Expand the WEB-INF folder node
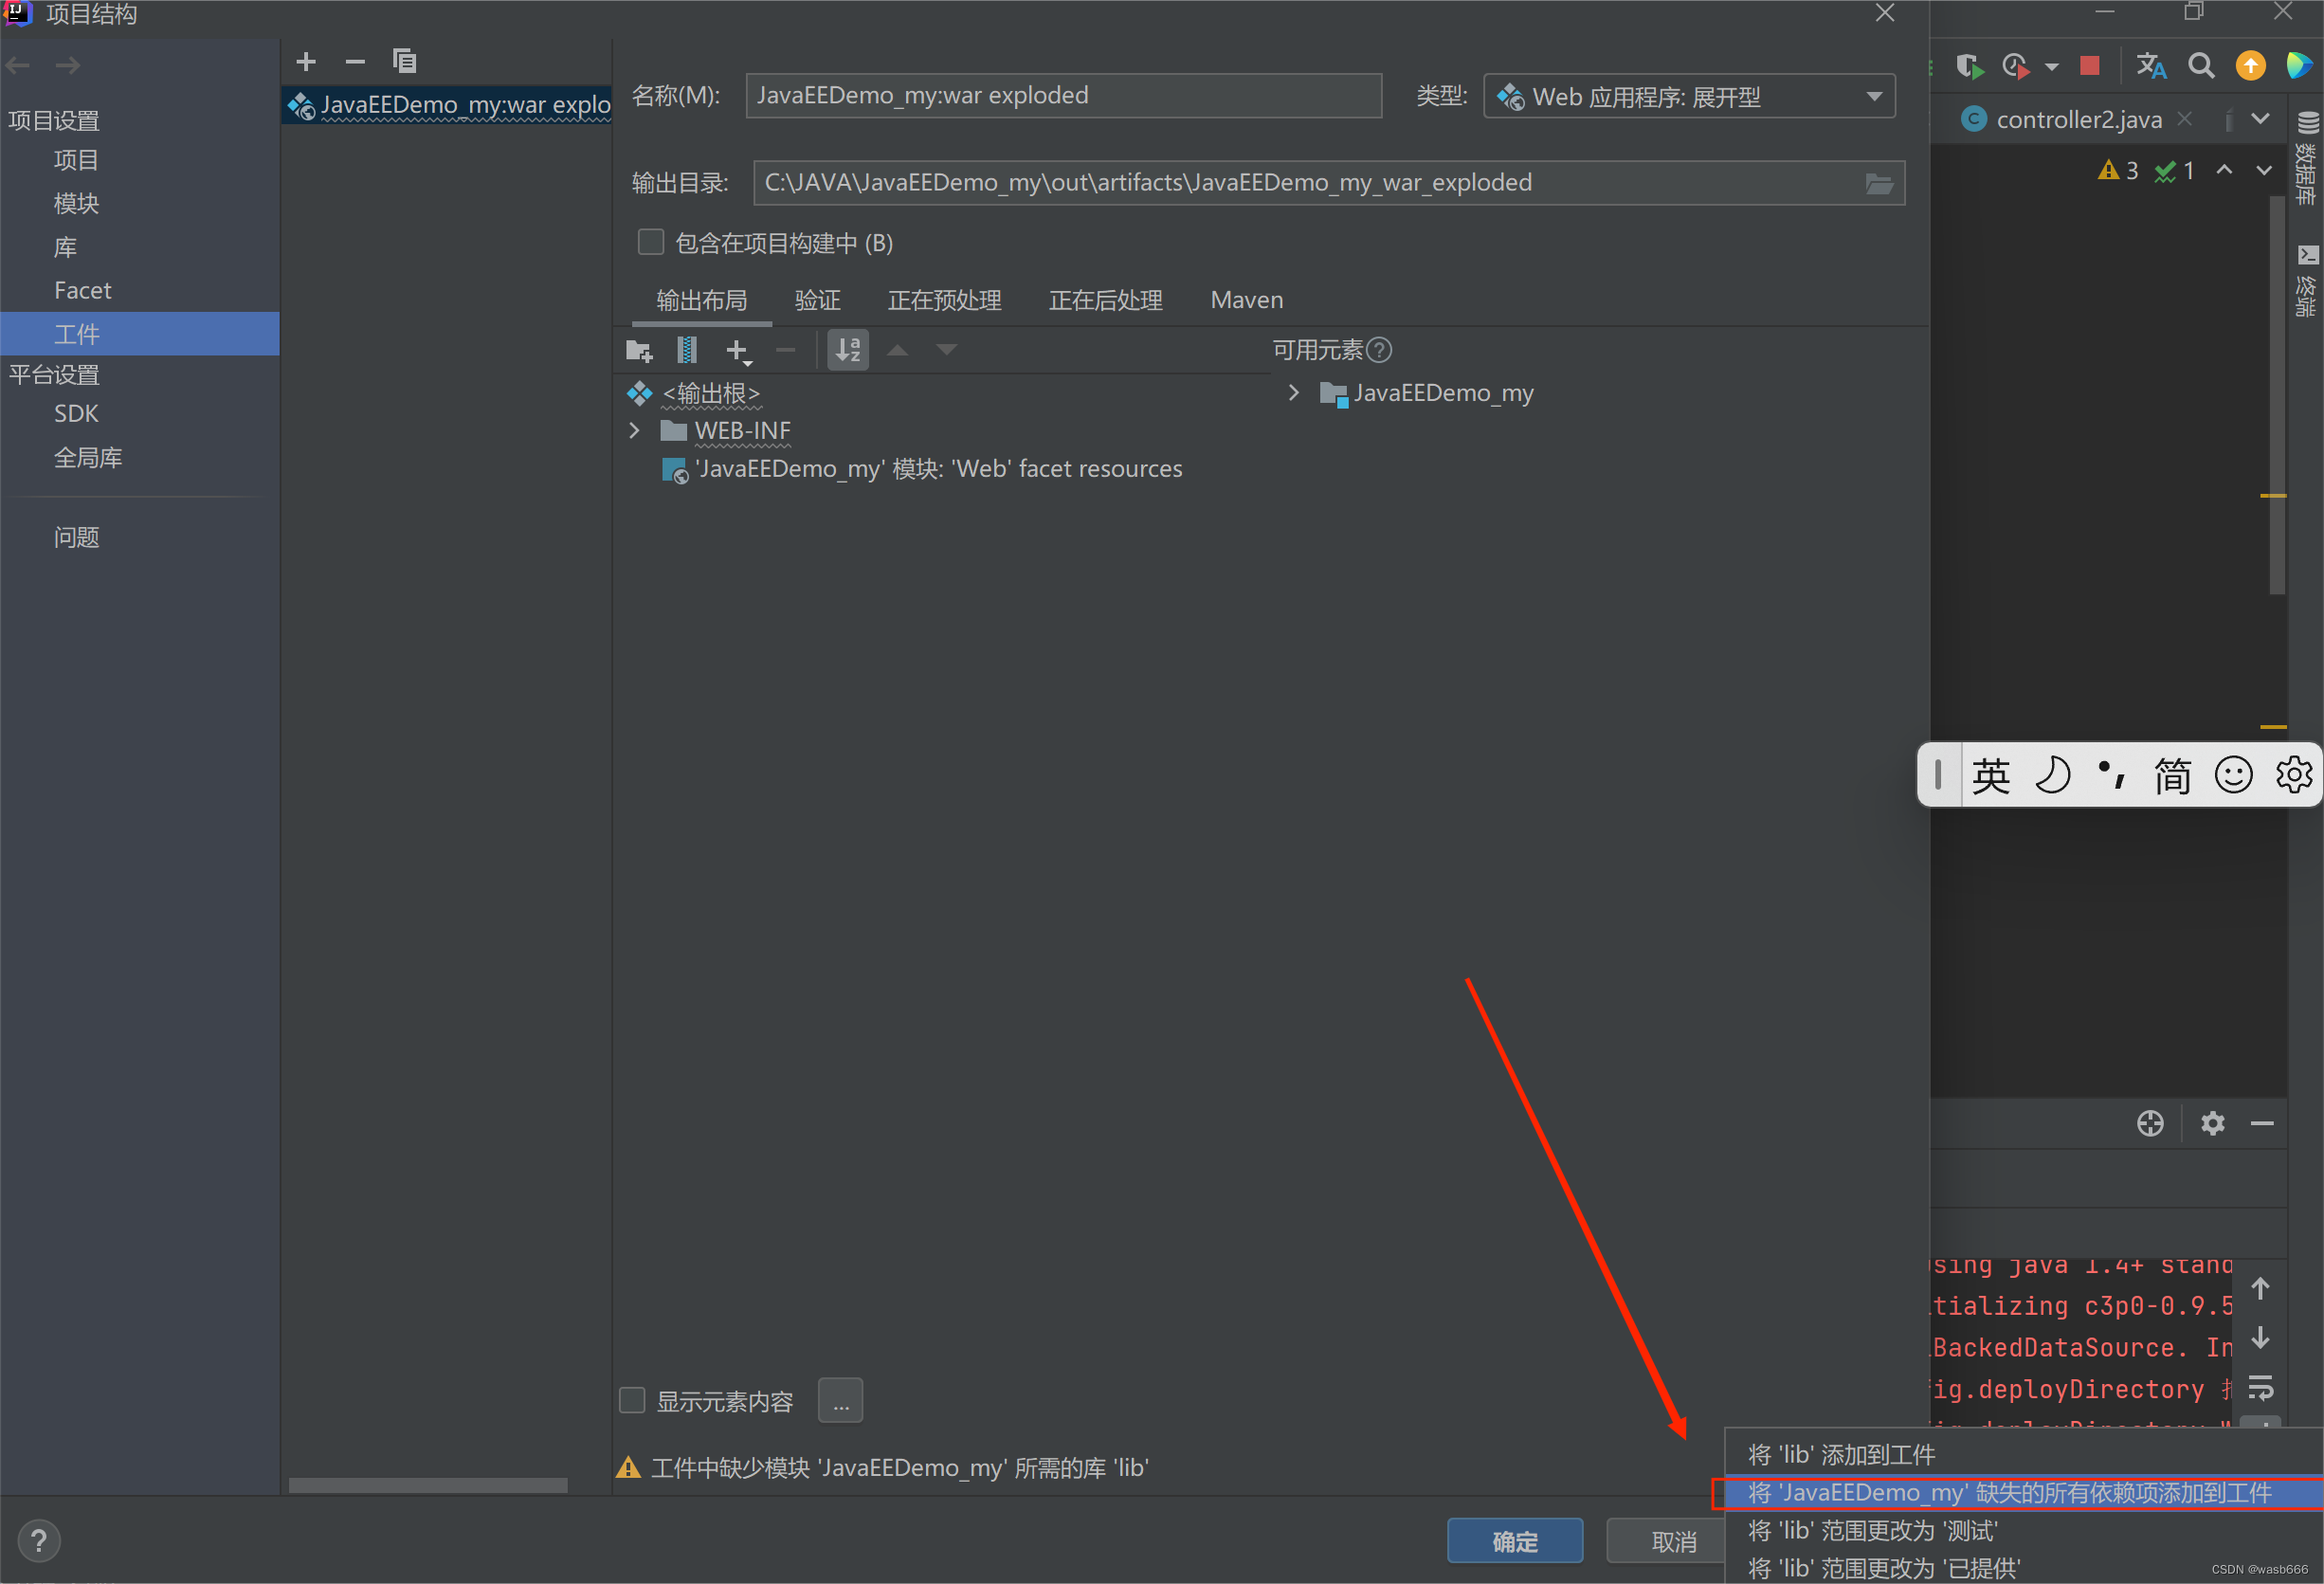Image resolution: width=2324 pixels, height=1584 pixels. click(x=634, y=430)
